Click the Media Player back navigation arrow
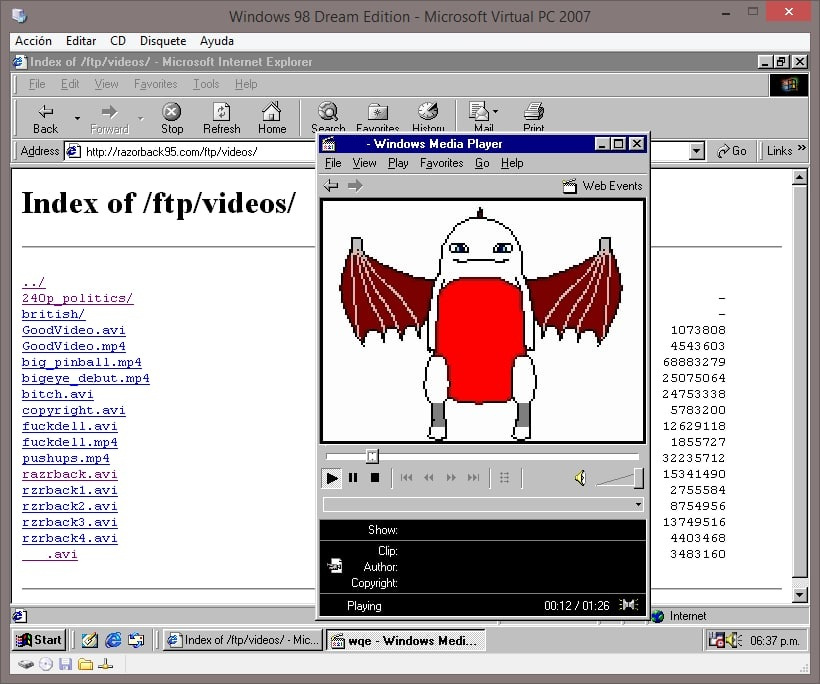This screenshot has width=820, height=684. click(331, 186)
